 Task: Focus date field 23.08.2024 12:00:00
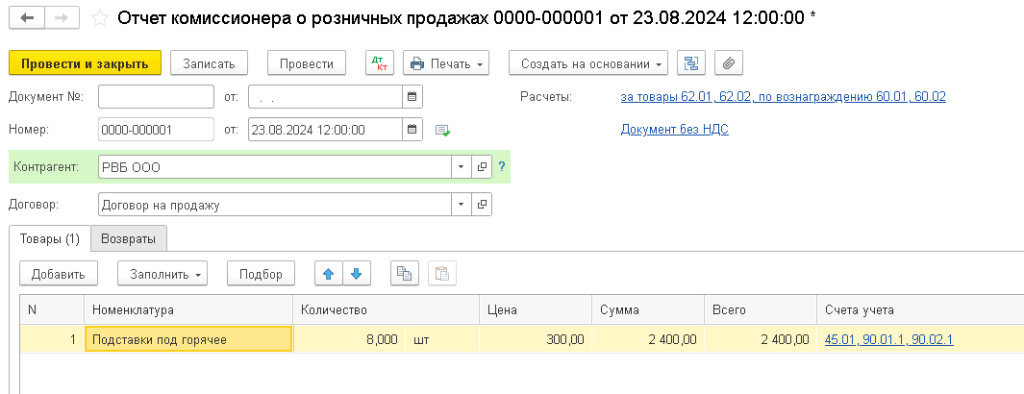point(325,129)
